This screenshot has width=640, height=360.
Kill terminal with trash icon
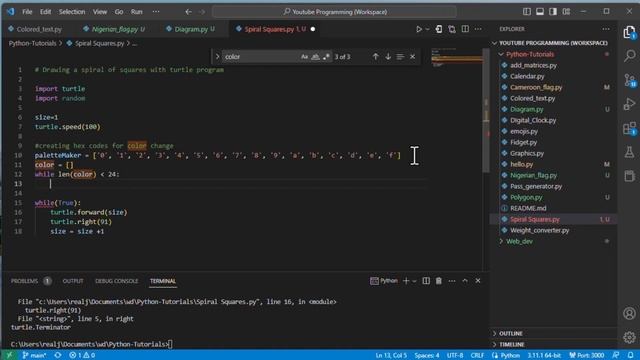[439, 281]
